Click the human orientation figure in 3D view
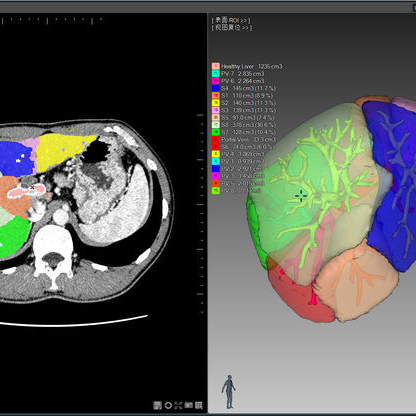Screen dimensions: 416x416 coord(229,392)
